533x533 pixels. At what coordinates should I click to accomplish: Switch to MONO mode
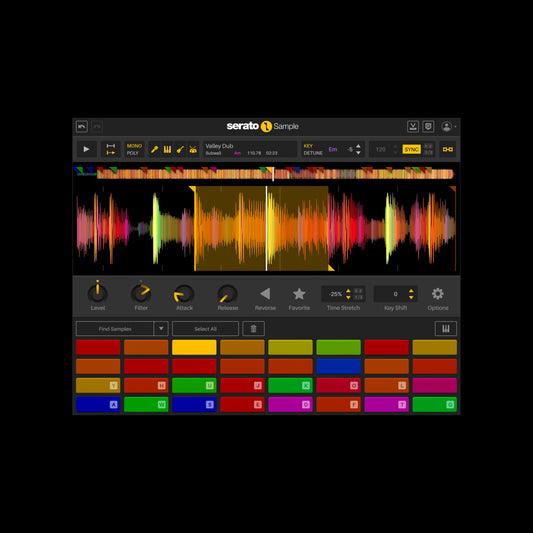pos(134,146)
